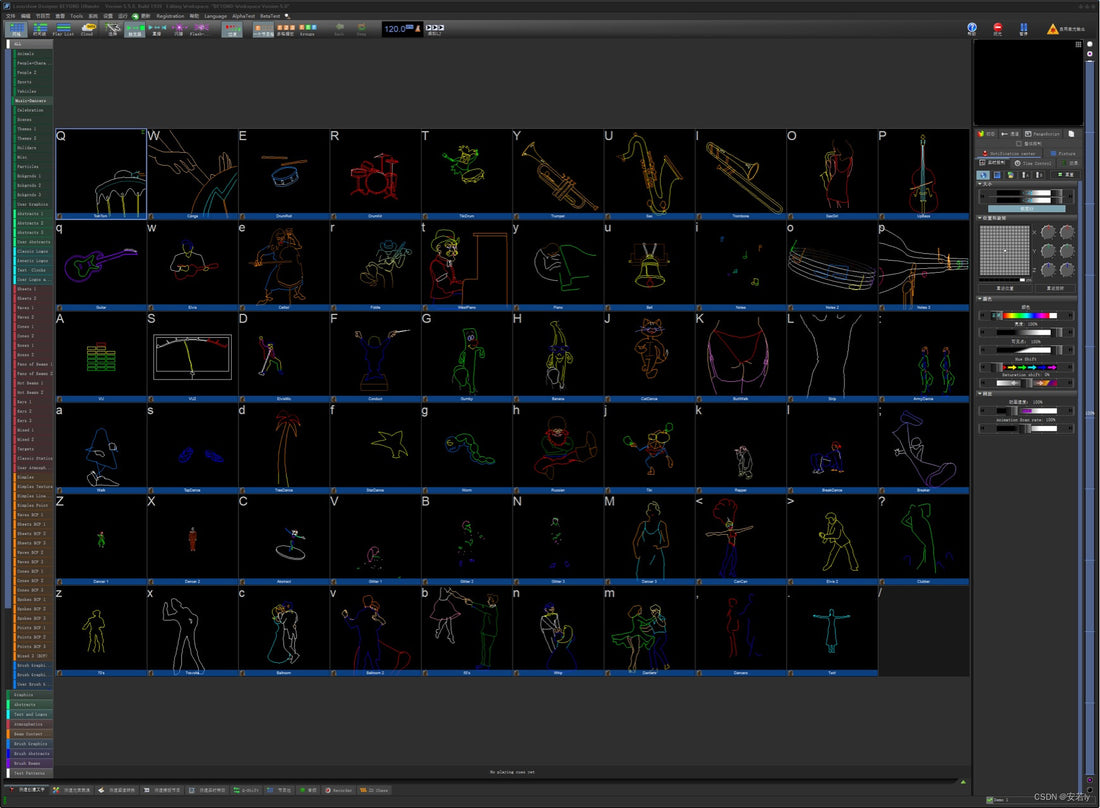The height and width of the screenshot is (808, 1100).
Task: Switch to the PangoScript tab
Action: pos(1042,133)
